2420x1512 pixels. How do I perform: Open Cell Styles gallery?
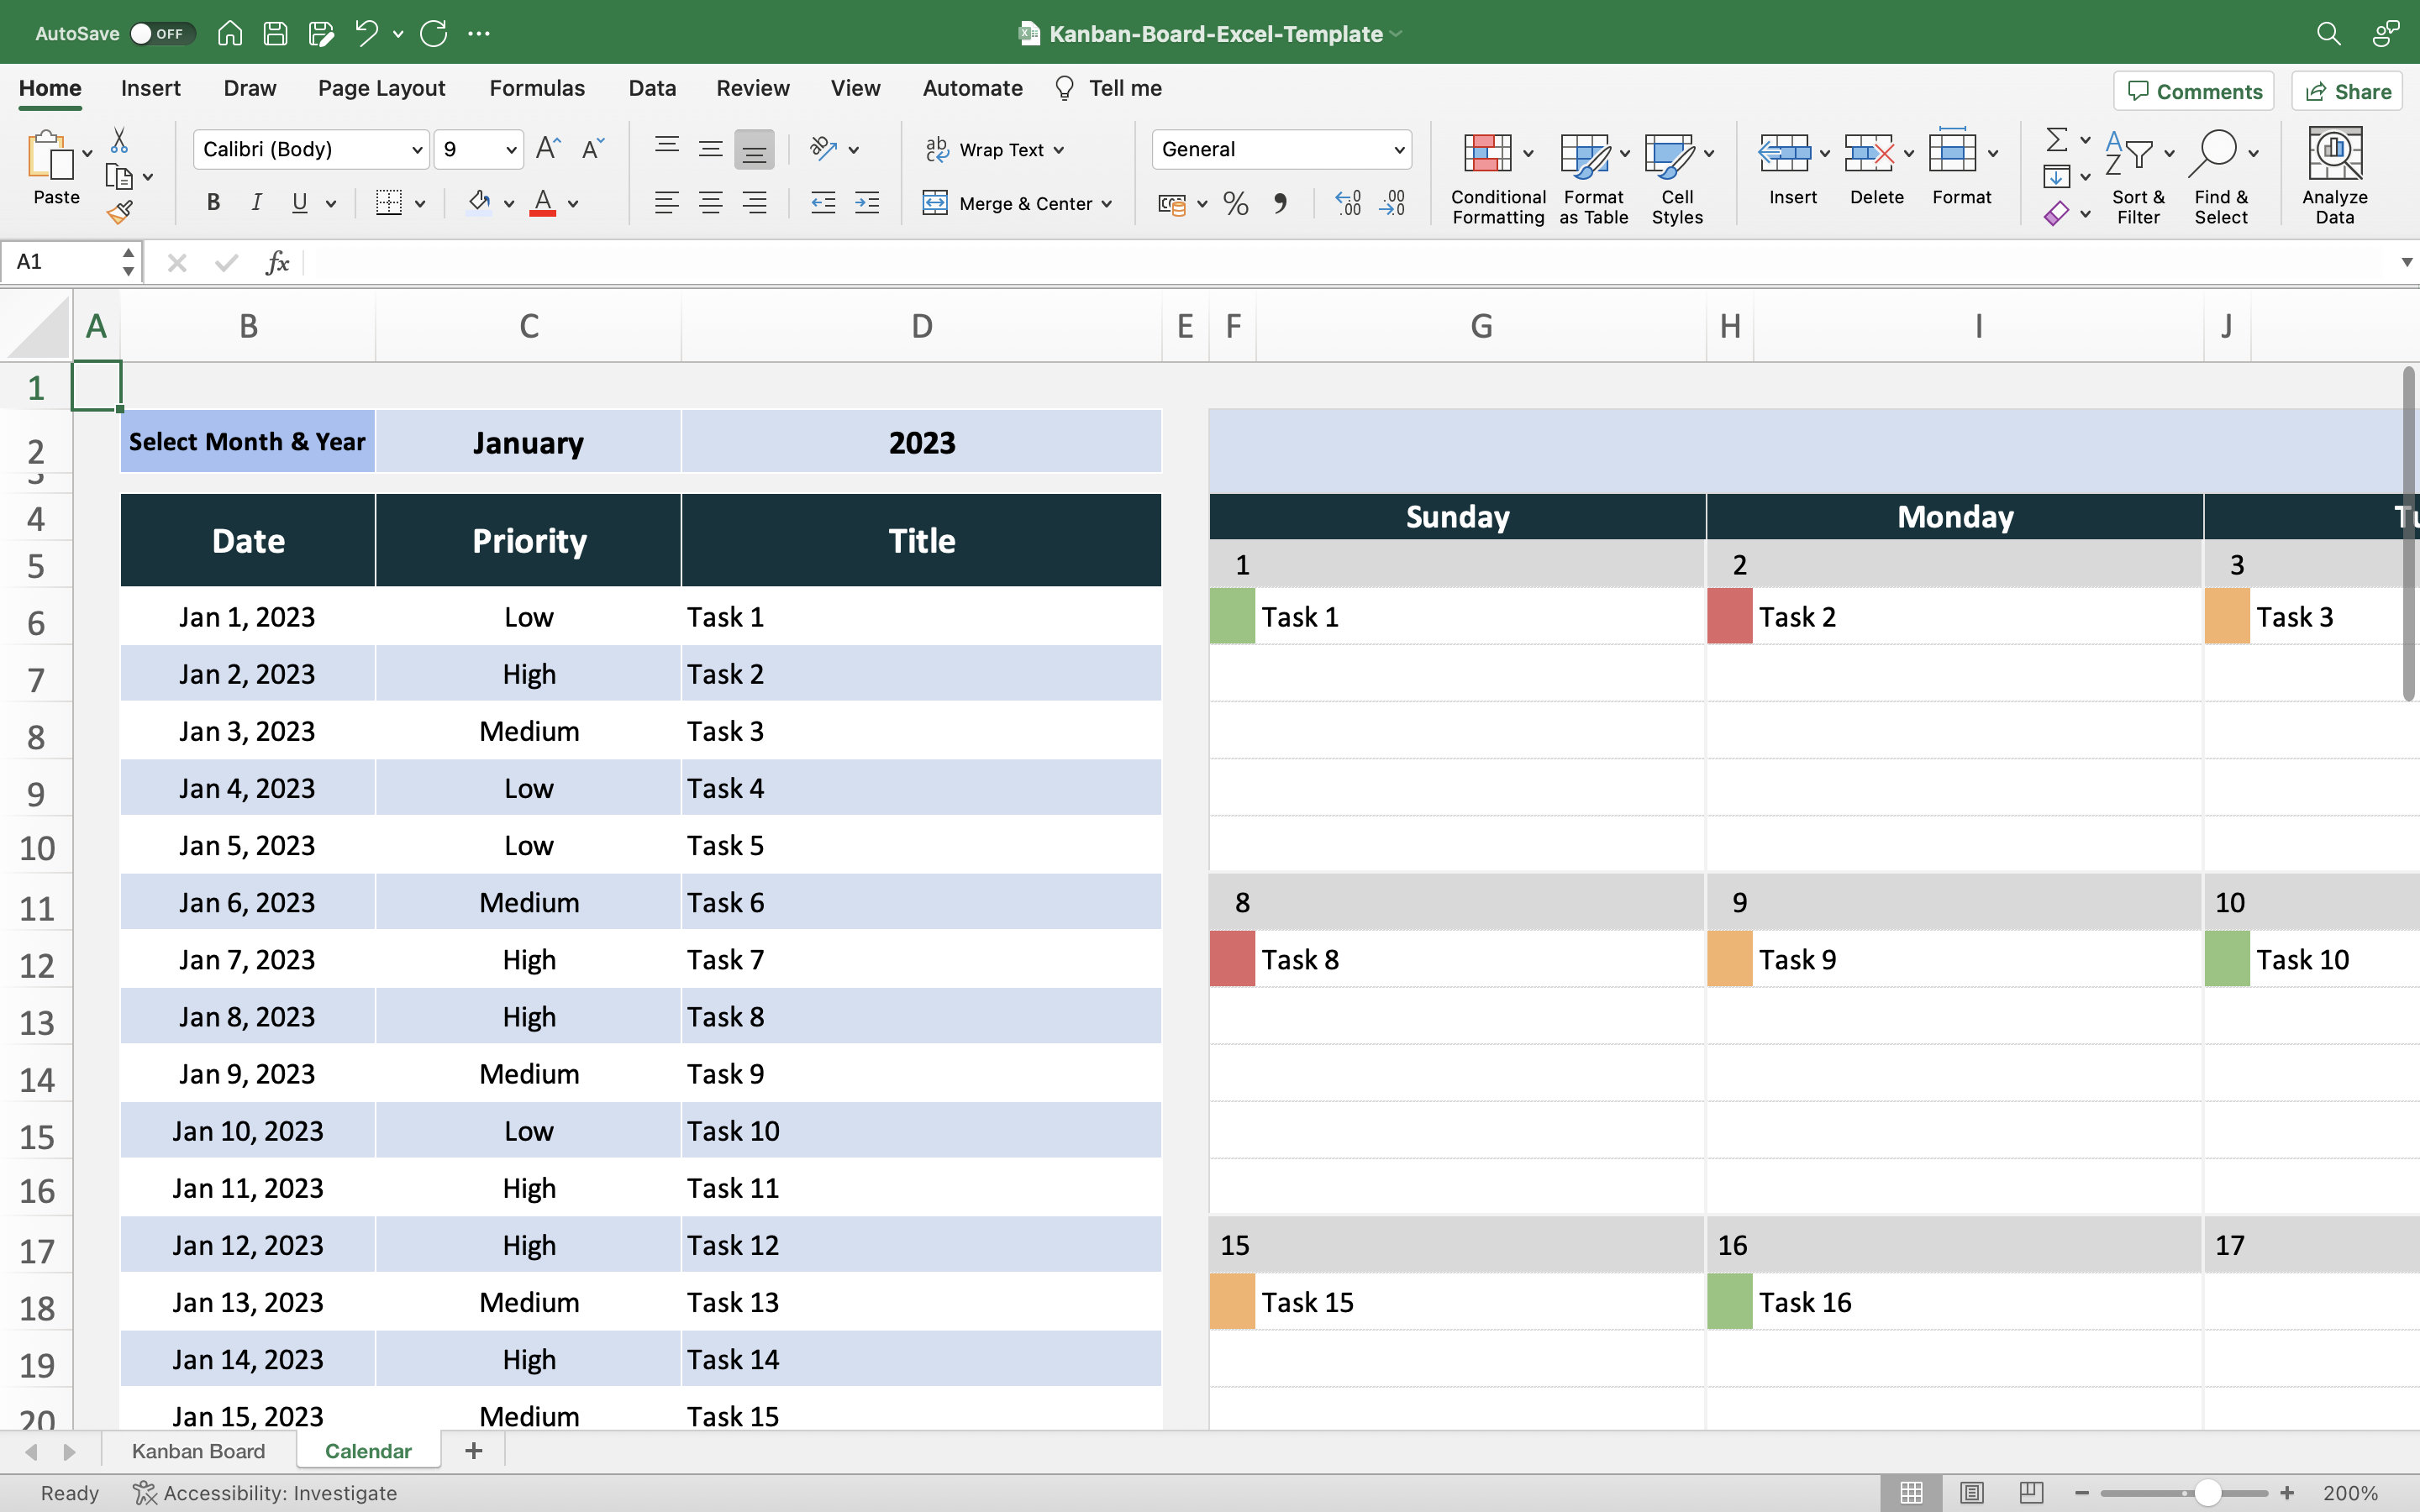pos(1675,178)
